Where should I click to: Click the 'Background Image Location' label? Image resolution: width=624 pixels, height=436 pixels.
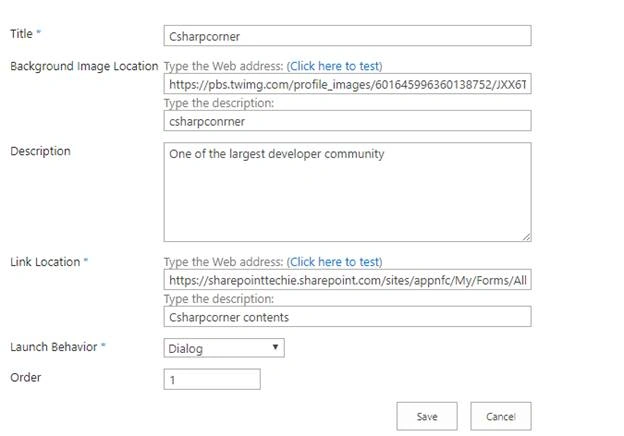[84, 66]
